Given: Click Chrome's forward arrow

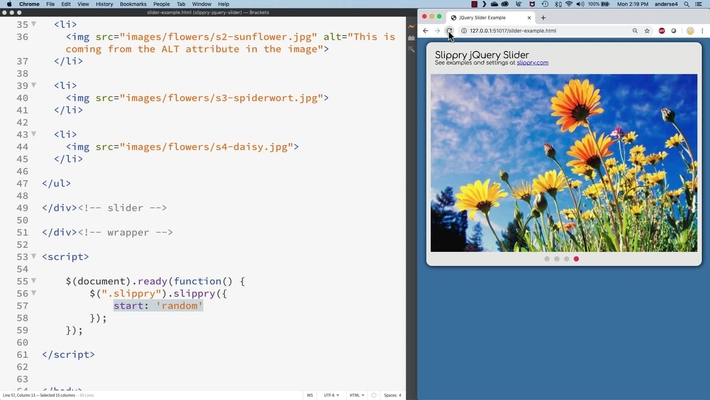Looking at the screenshot, I should (437, 31).
